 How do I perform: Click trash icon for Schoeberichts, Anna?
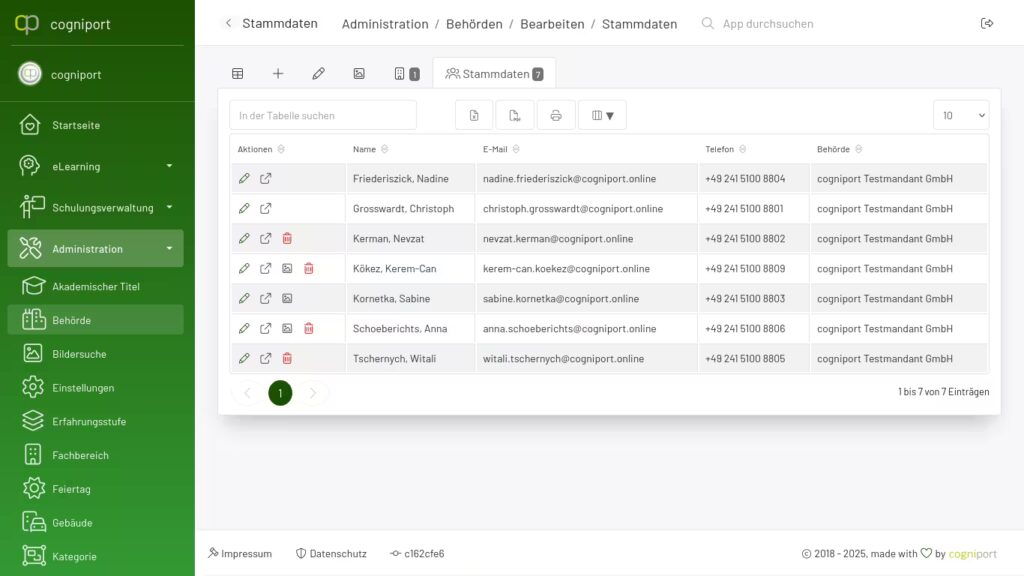coord(308,329)
